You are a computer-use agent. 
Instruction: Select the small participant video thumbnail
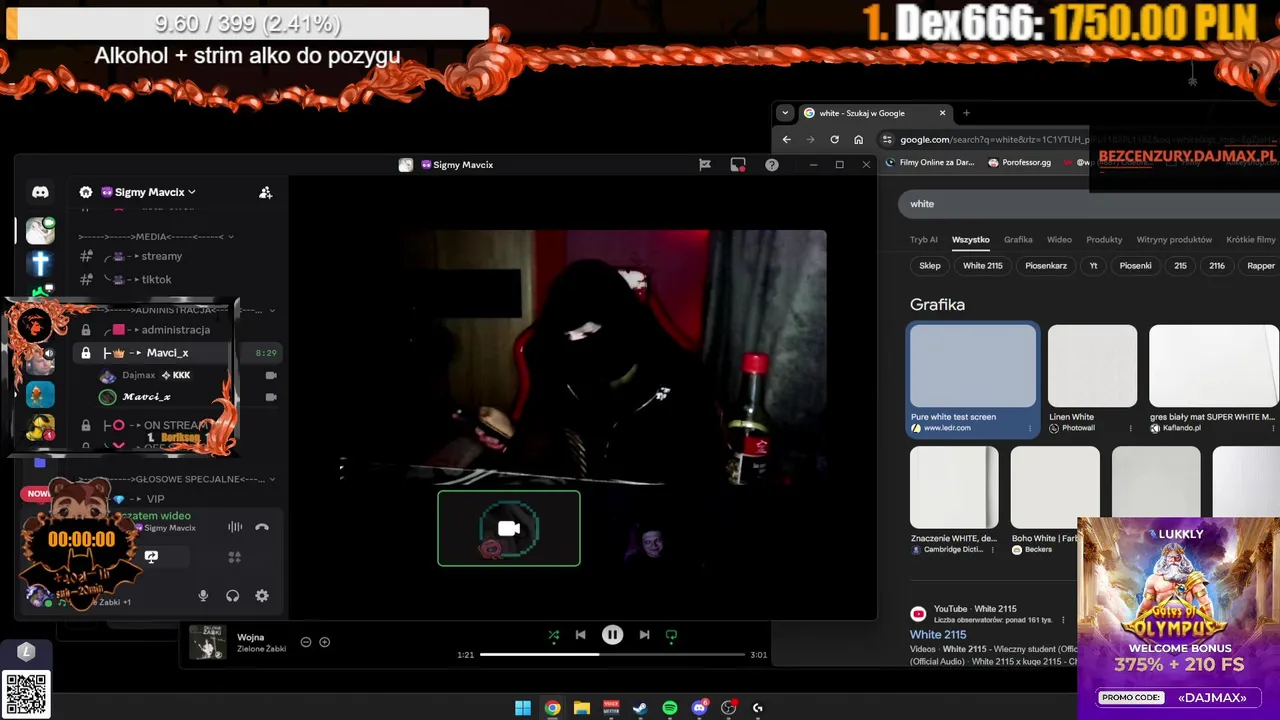click(x=652, y=543)
